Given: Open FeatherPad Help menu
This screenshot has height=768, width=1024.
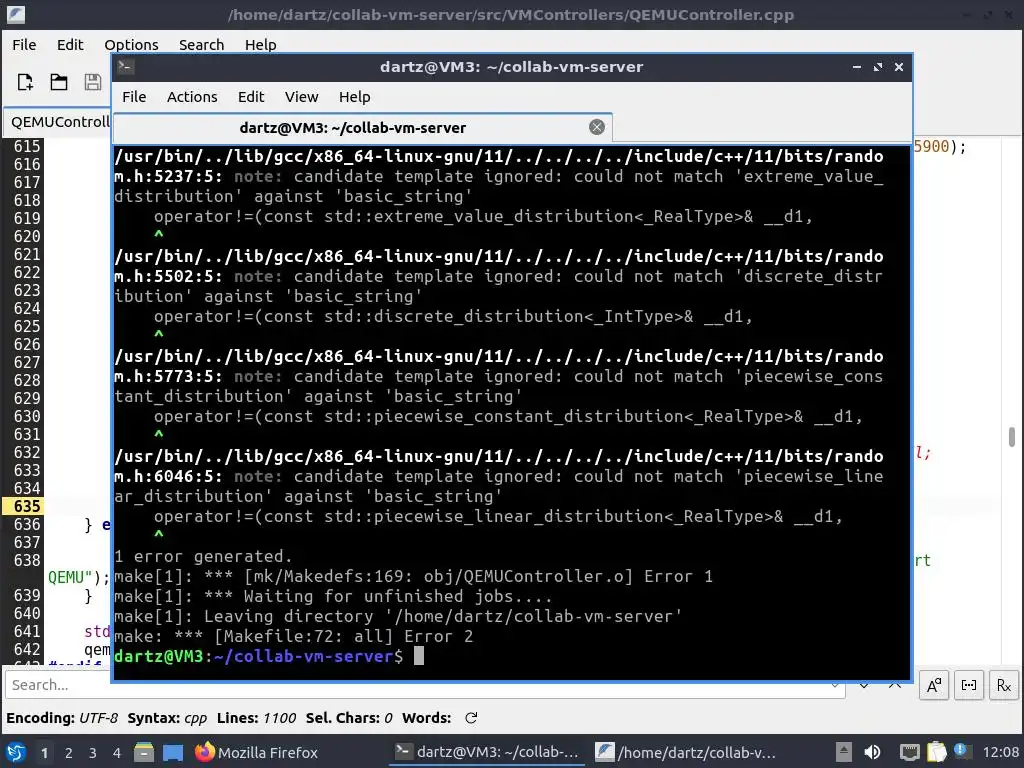Looking at the screenshot, I should (x=261, y=44).
